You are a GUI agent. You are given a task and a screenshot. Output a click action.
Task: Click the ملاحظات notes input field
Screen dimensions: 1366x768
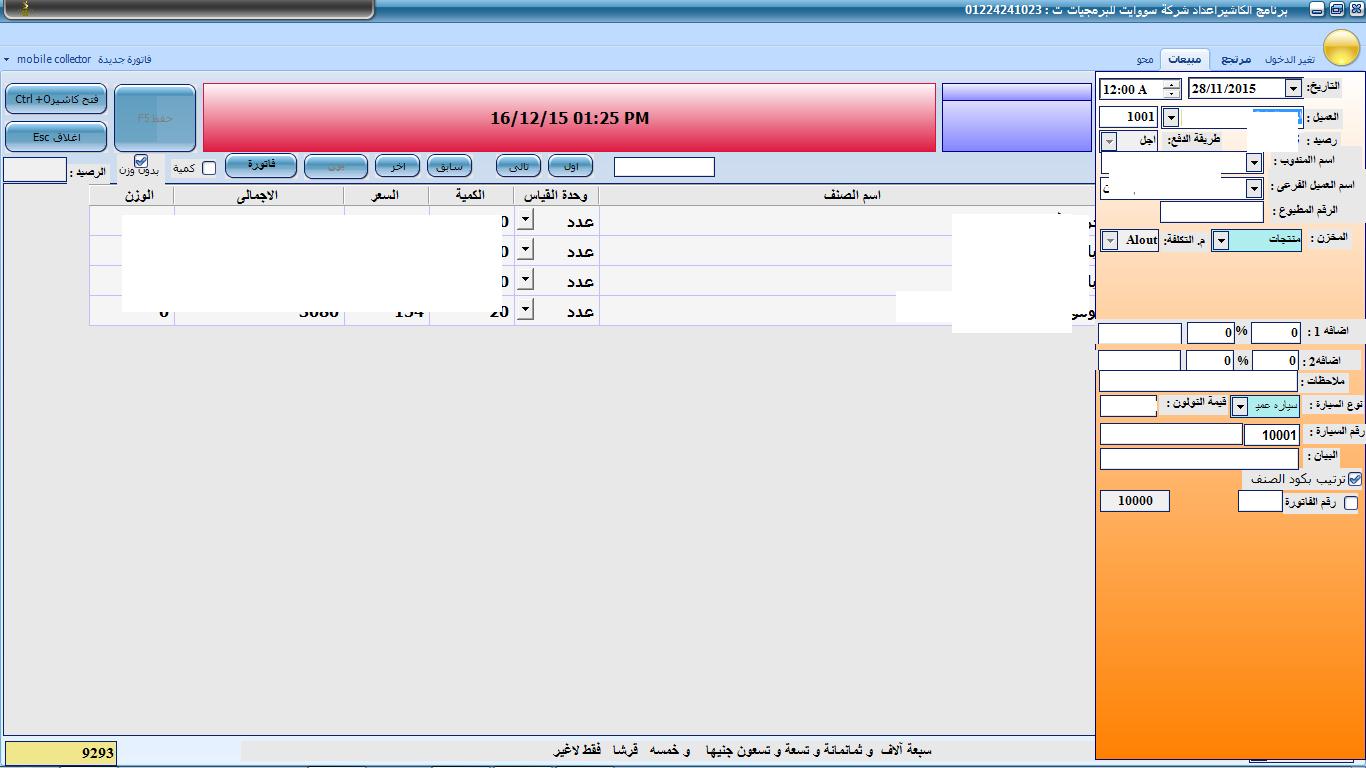[1197, 381]
